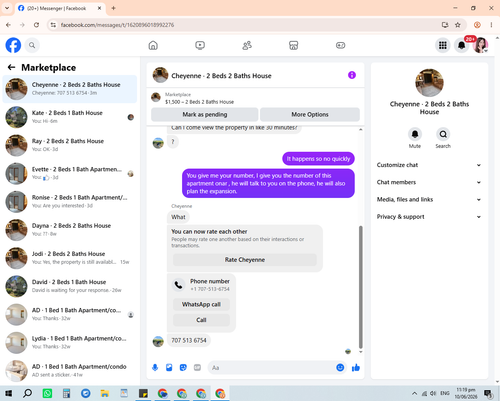Record a voice clip microphone icon
Viewport: 500px width, 401px height.
[155, 368]
